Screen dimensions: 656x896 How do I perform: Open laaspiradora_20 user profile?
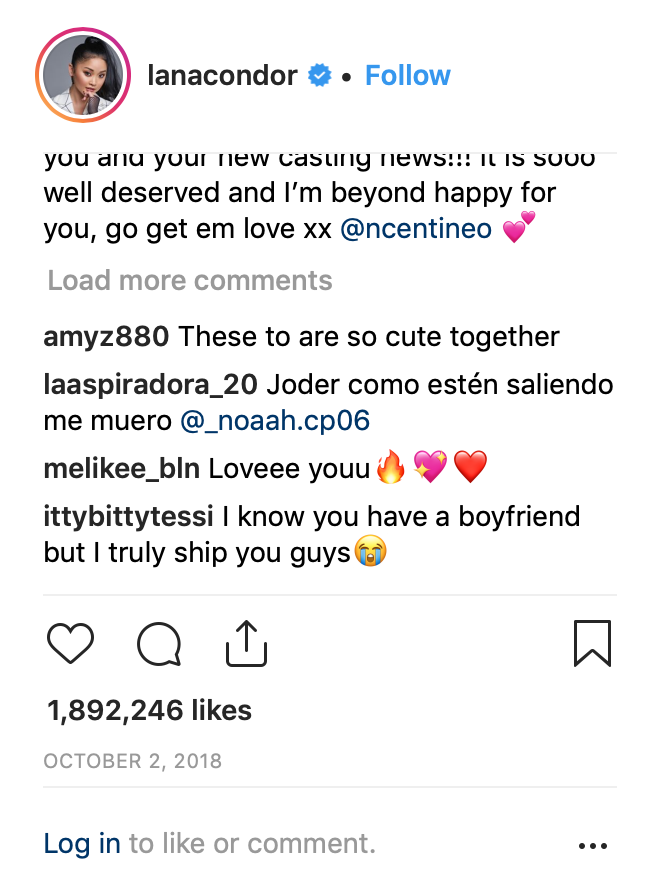point(150,385)
